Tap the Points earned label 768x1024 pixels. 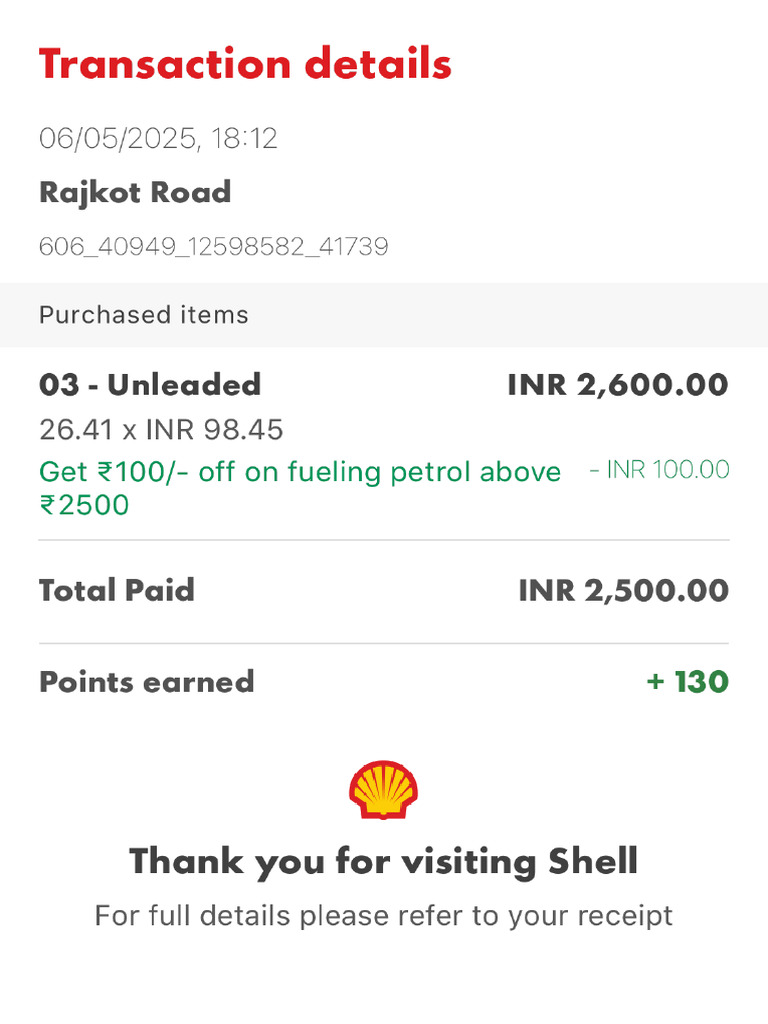click(147, 682)
